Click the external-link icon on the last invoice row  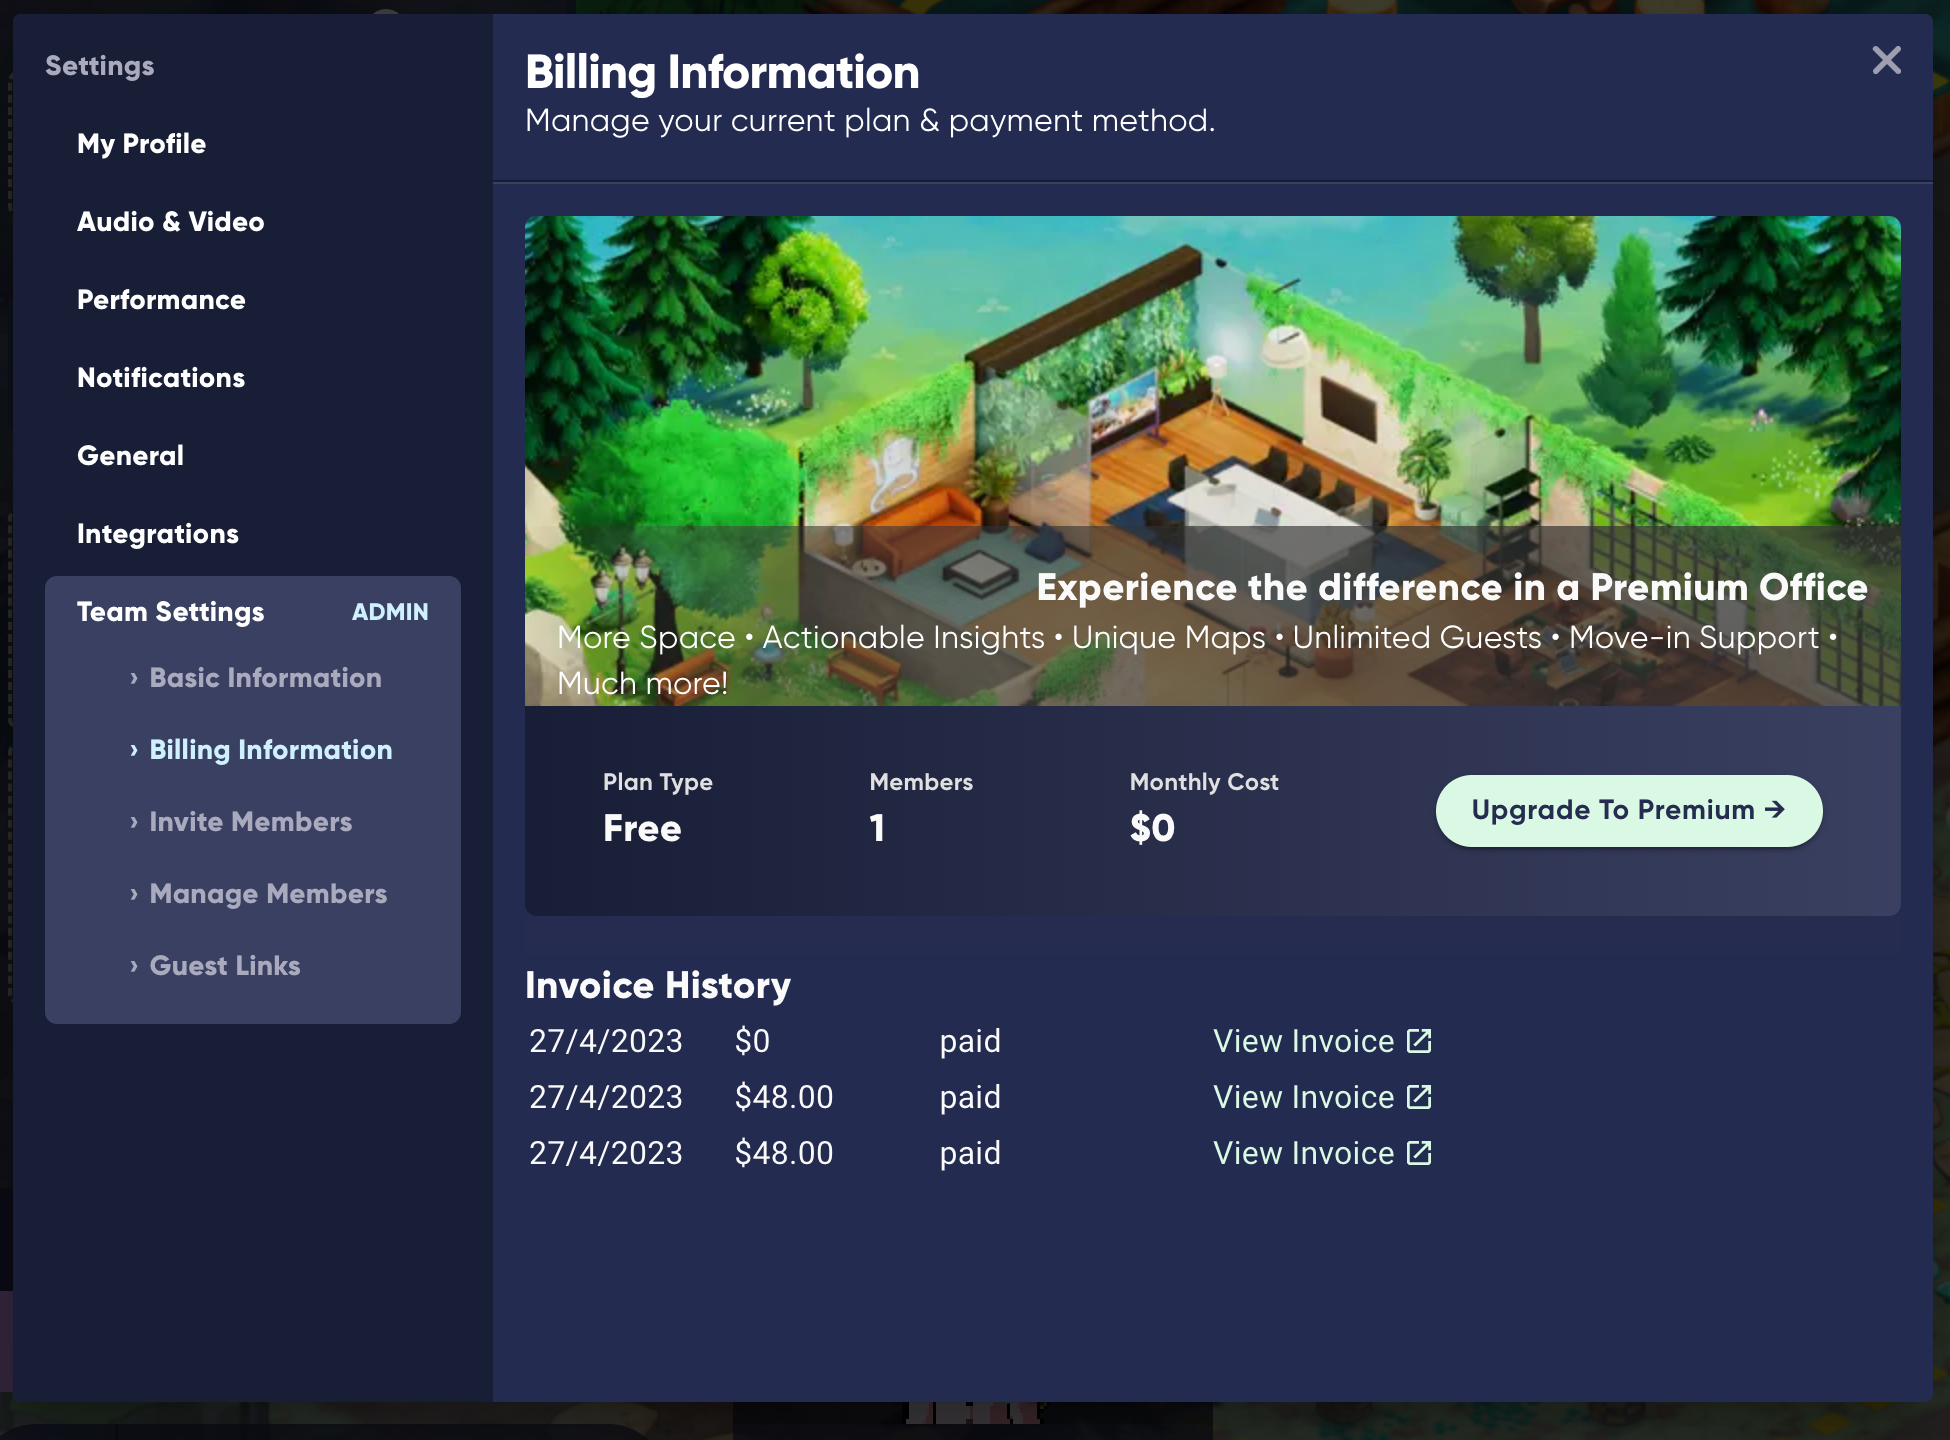[x=1419, y=1153]
